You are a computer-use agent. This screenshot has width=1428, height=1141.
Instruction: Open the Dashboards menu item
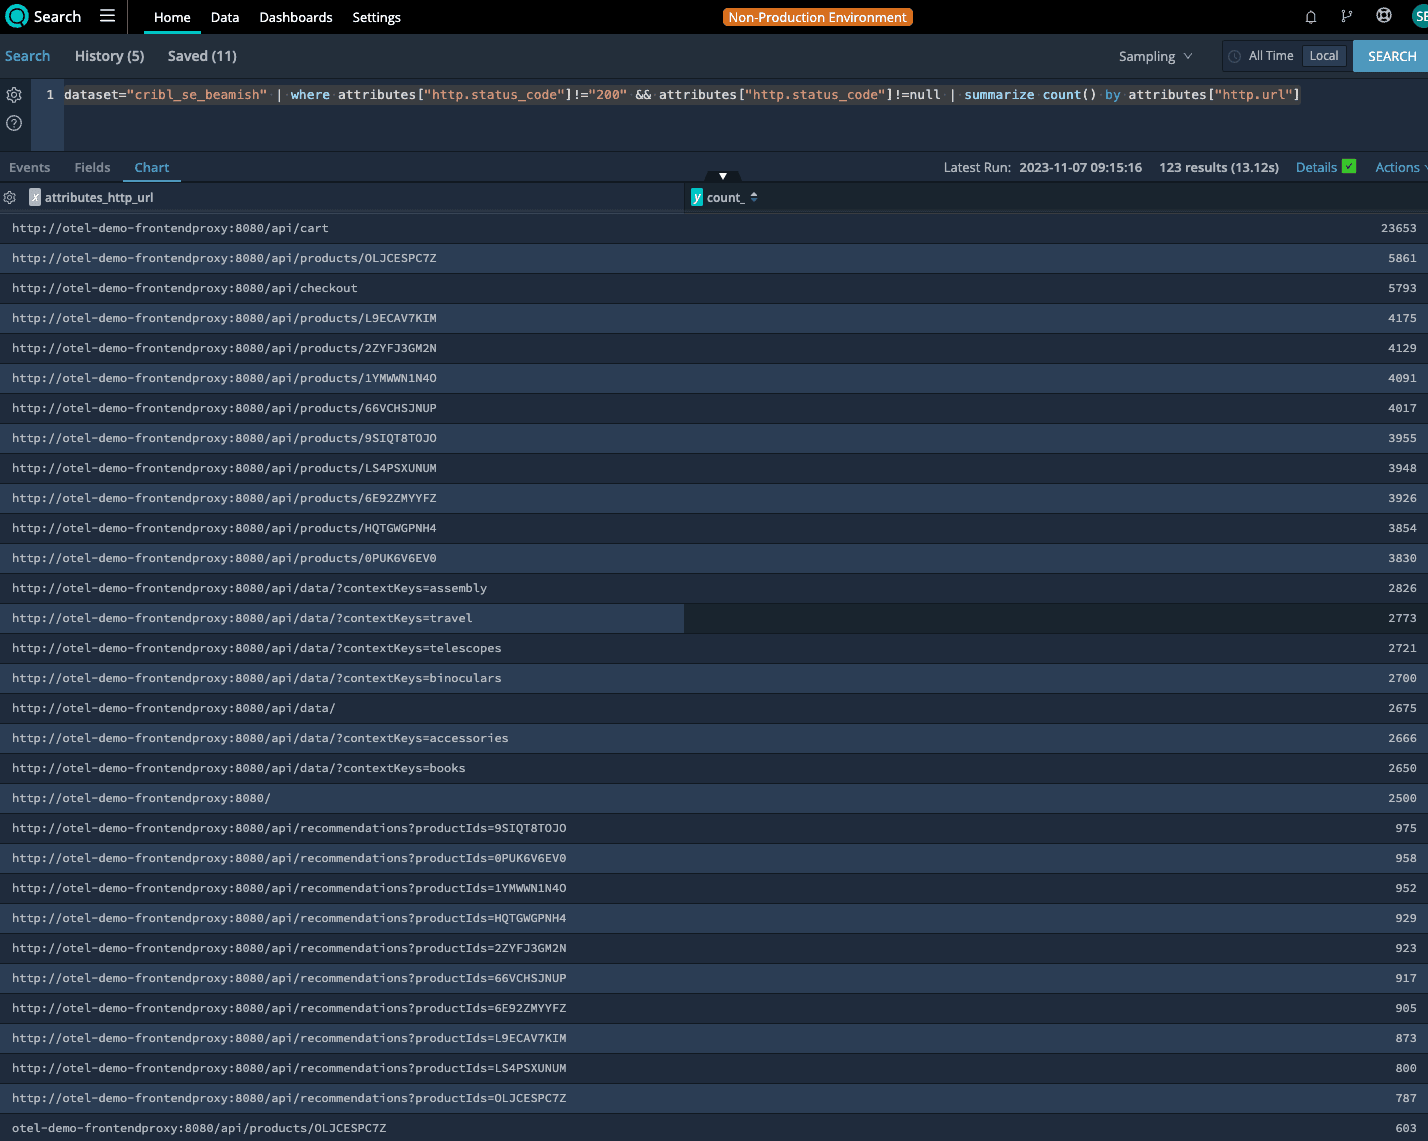(295, 18)
